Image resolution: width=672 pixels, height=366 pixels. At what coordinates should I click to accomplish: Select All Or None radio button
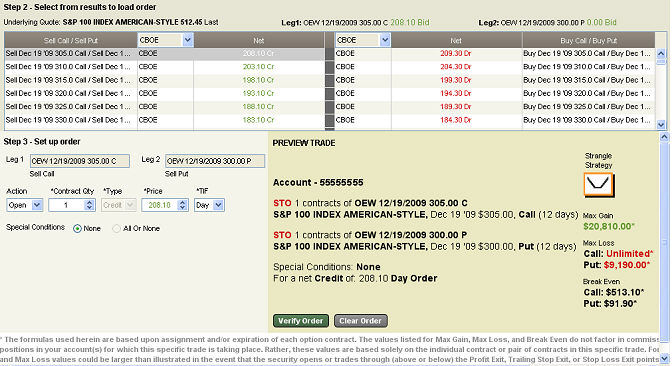pyautogui.click(x=116, y=229)
